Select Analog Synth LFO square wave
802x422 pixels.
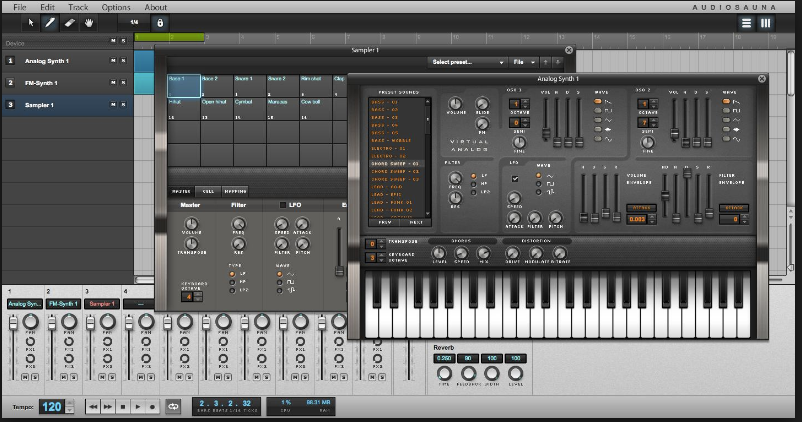tap(539, 184)
